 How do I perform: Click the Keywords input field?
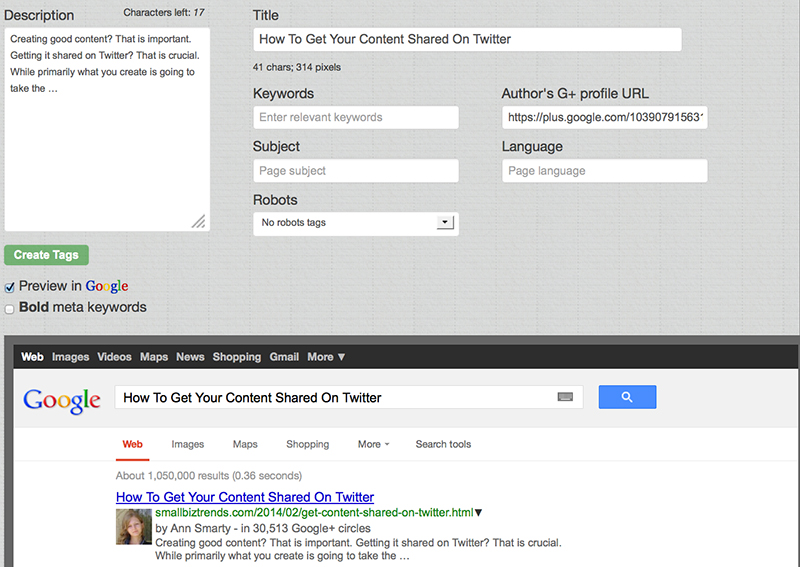click(x=356, y=117)
